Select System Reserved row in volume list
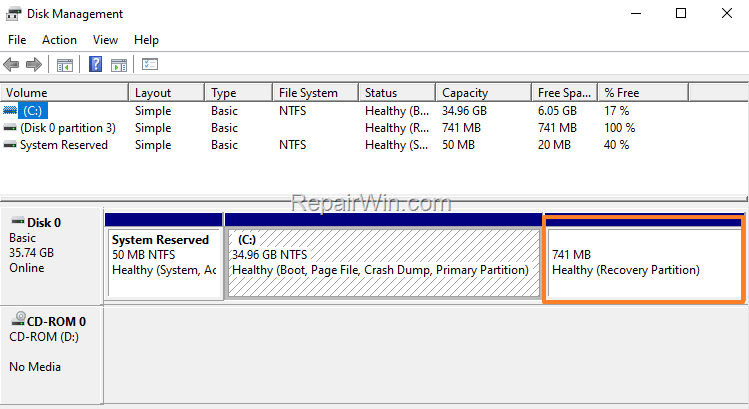This screenshot has width=749, height=409. [x=62, y=145]
